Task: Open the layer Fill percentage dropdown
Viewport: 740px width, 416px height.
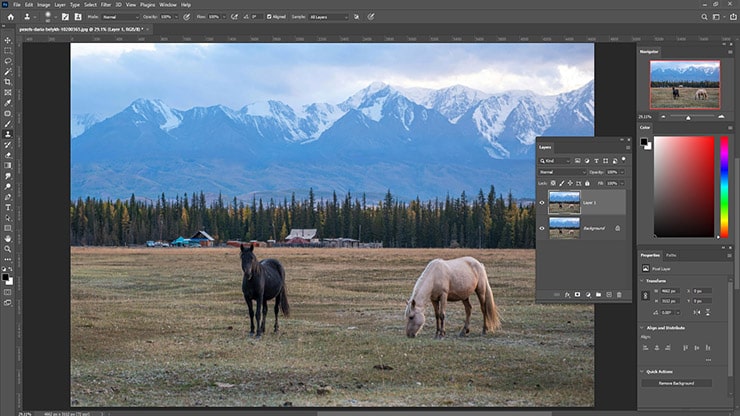Action: pos(622,183)
